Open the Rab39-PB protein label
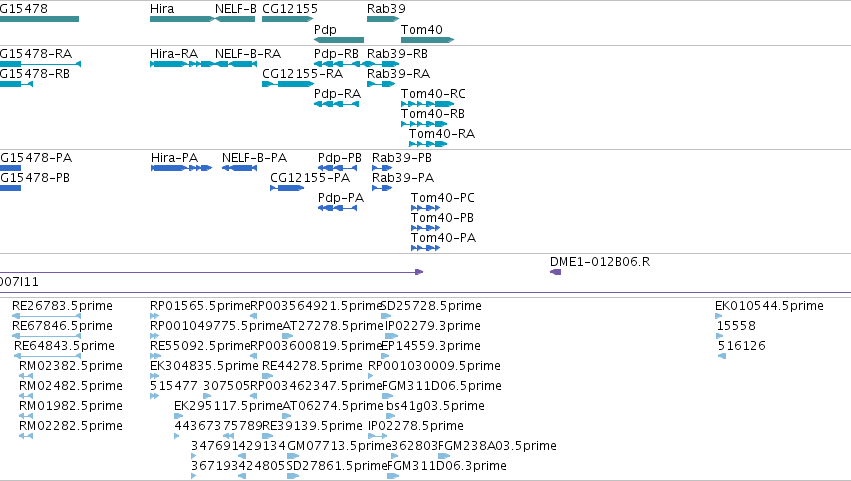 tap(402, 158)
